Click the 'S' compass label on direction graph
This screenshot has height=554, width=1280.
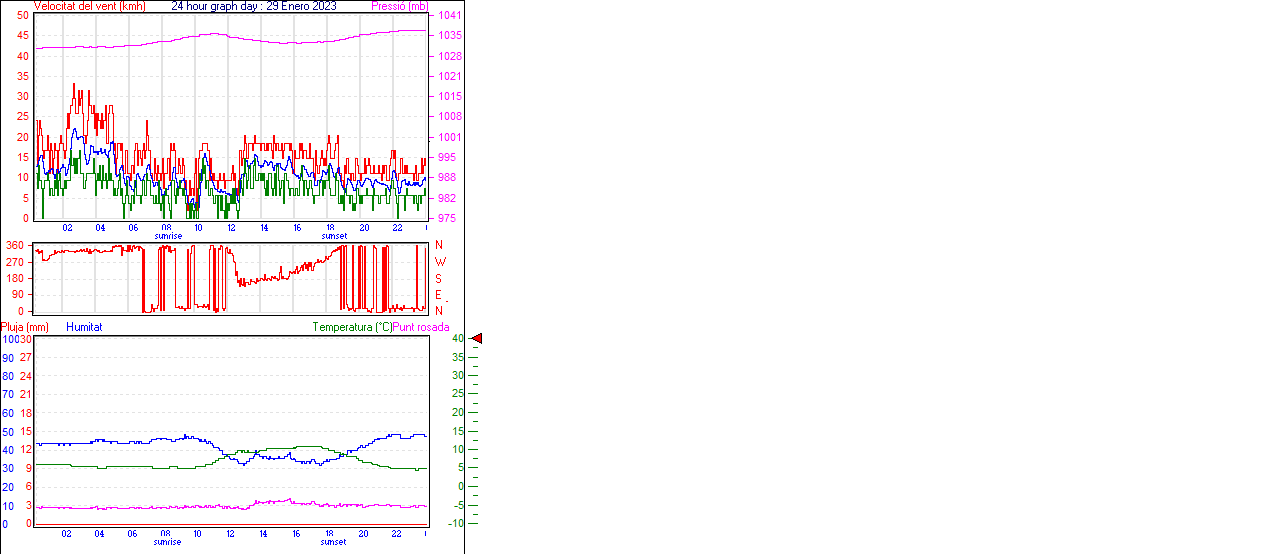click(x=438, y=278)
